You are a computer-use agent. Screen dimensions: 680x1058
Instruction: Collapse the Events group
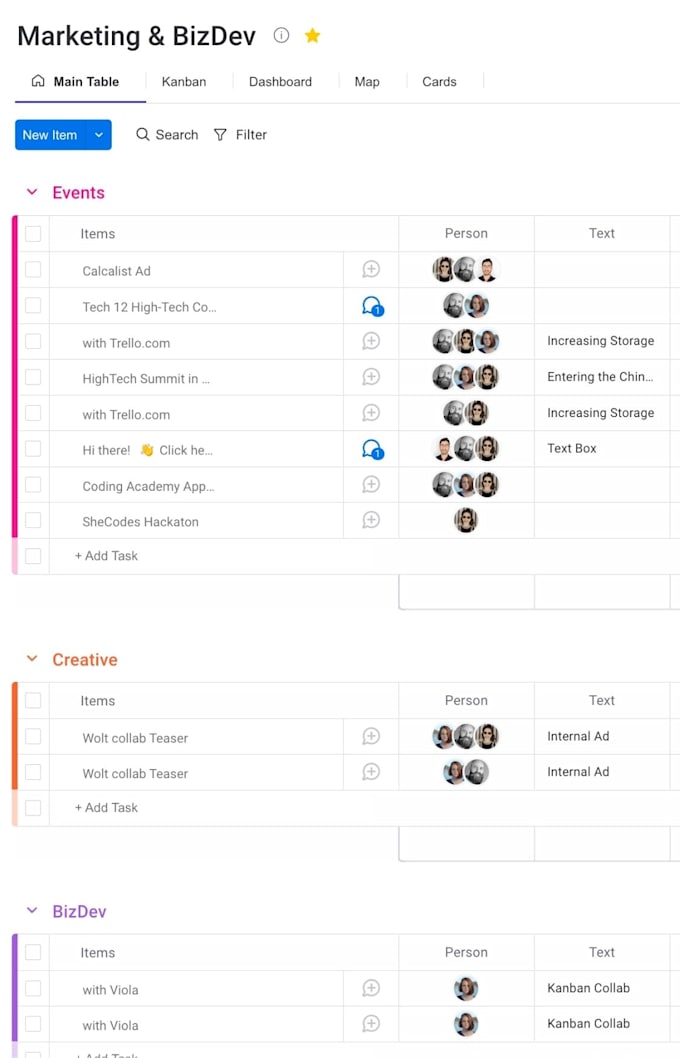click(32, 192)
